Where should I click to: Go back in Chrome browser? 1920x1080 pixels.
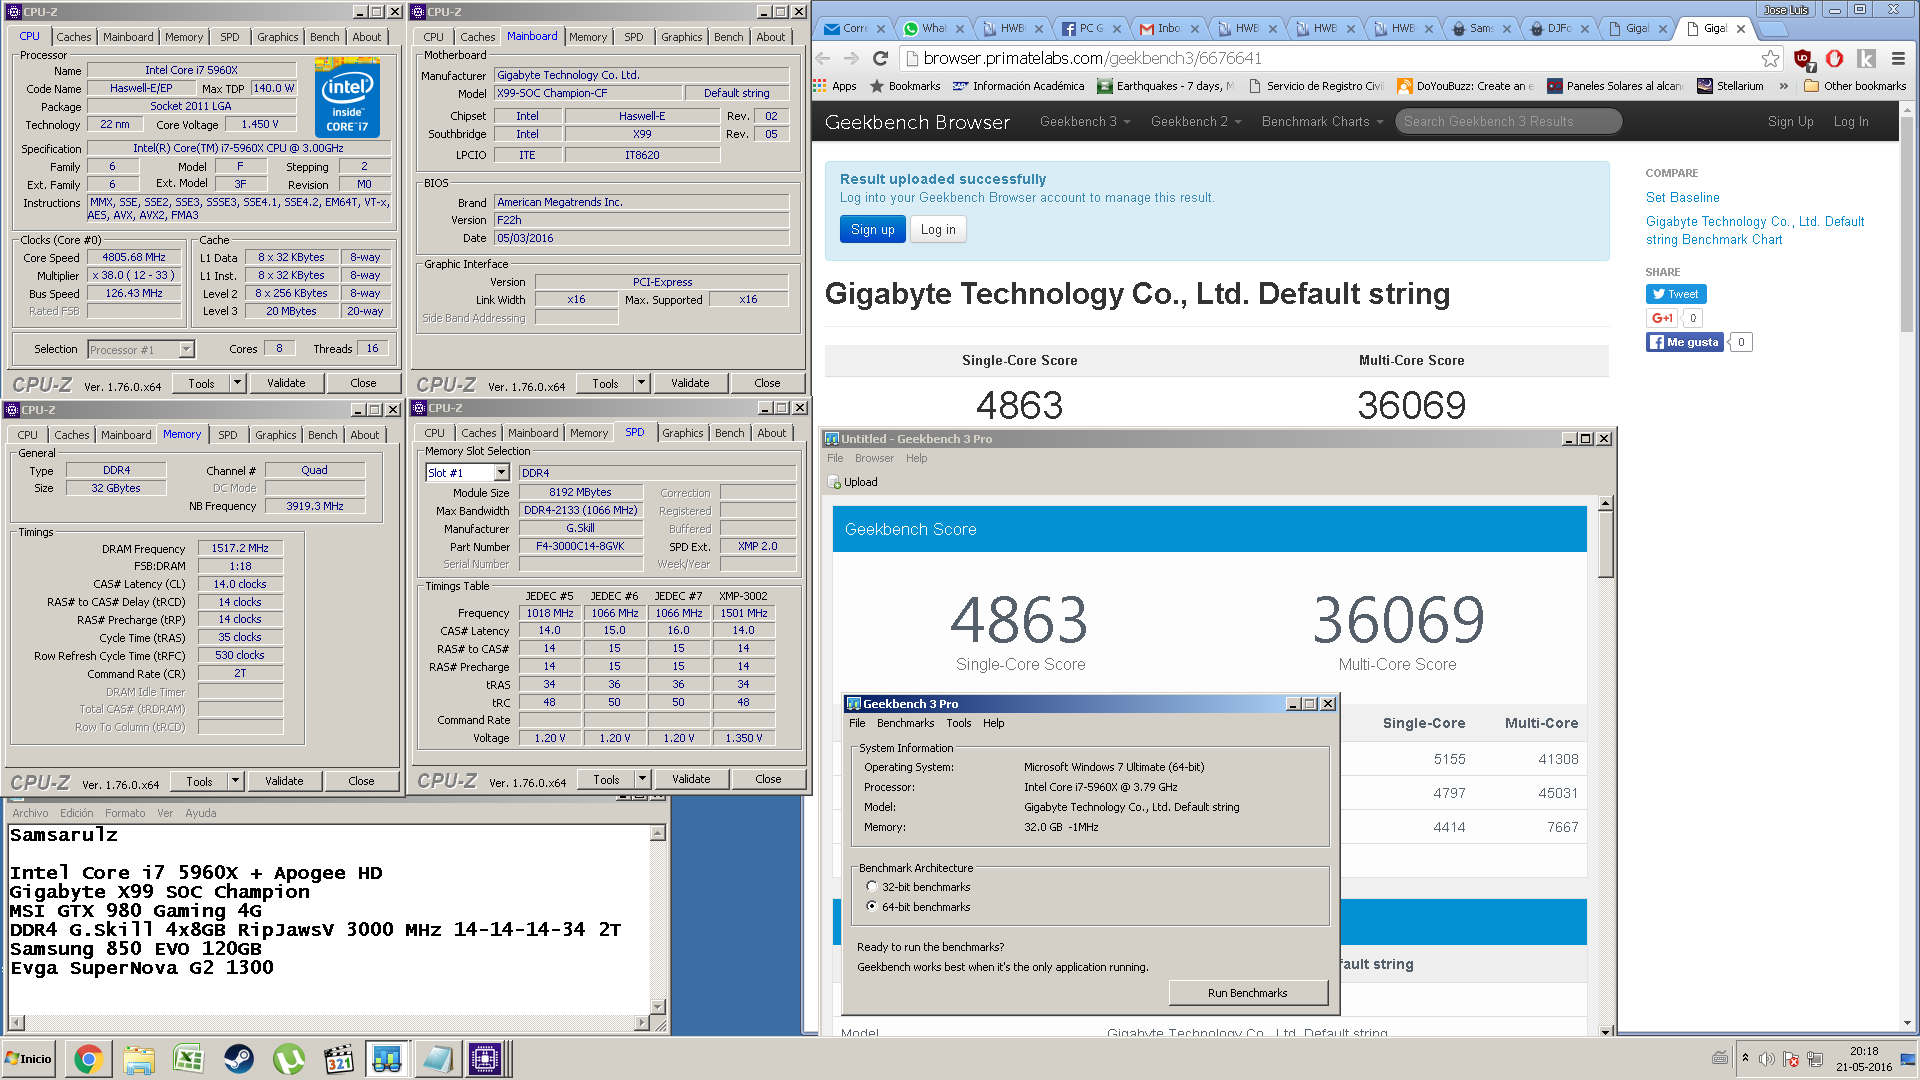click(823, 58)
